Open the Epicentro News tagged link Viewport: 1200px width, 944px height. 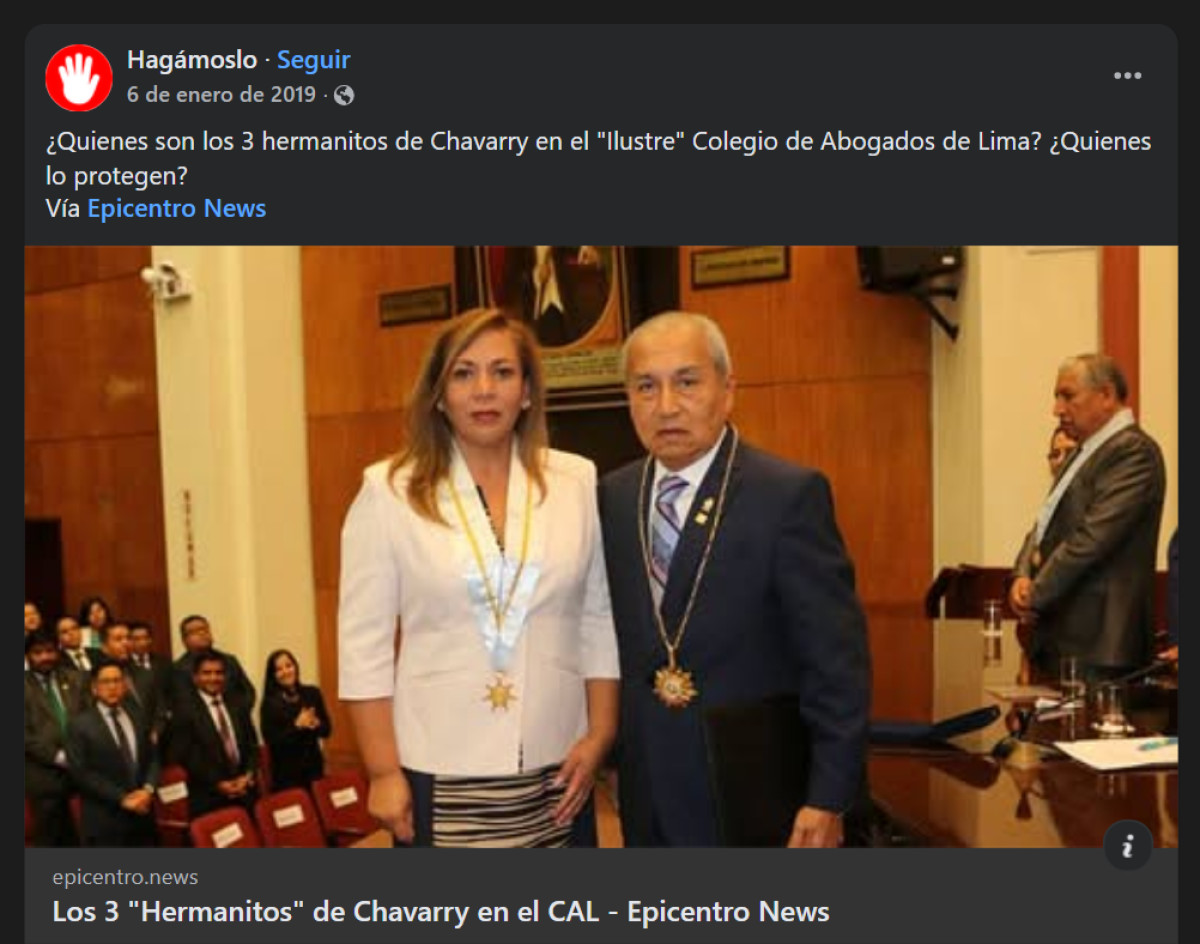tap(177, 209)
